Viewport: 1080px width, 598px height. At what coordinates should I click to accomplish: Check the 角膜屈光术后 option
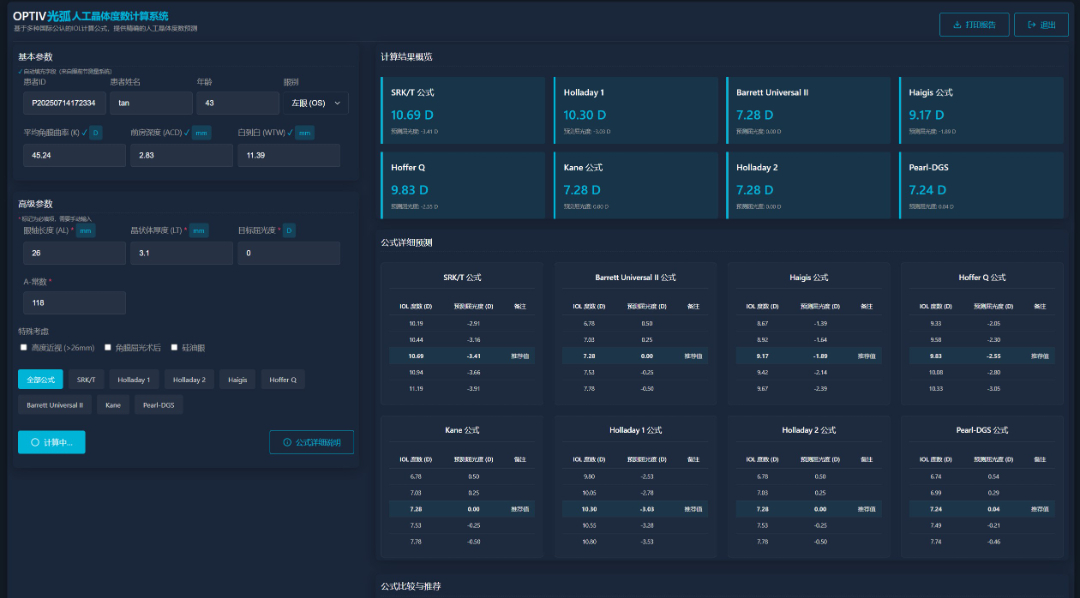[x=108, y=348]
